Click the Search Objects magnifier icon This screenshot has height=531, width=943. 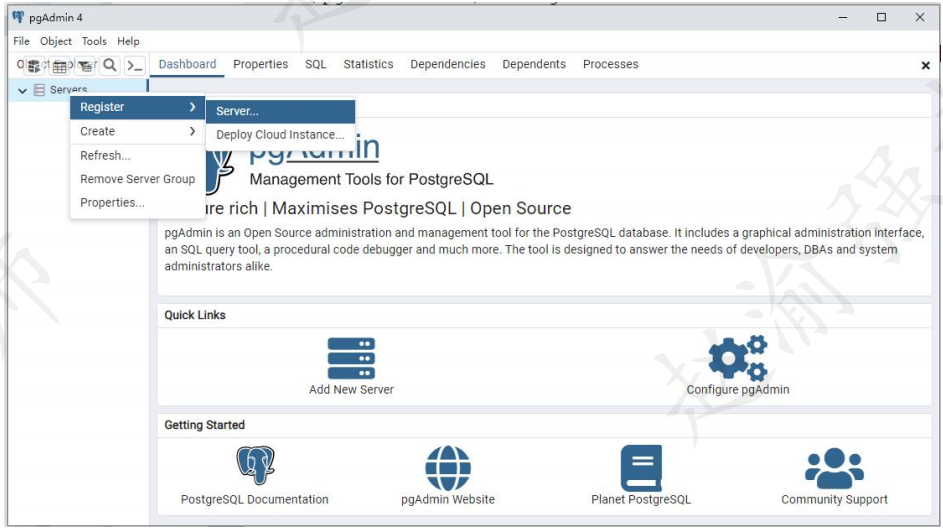point(109,65)
